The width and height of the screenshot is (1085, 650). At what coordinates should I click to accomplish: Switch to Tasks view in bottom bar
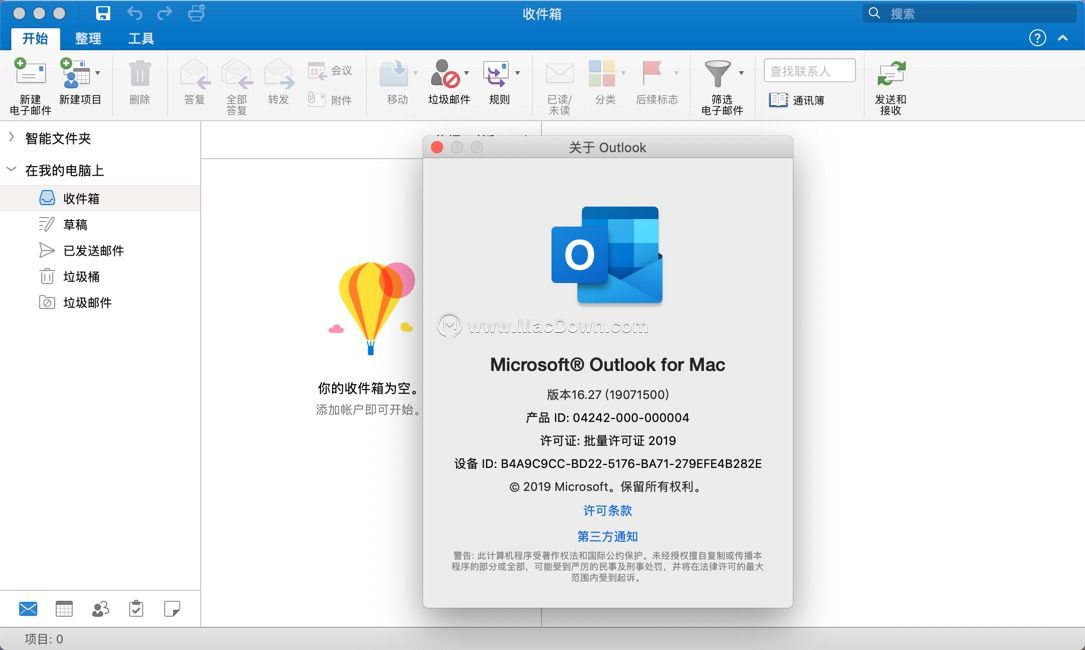pos(136,608)
